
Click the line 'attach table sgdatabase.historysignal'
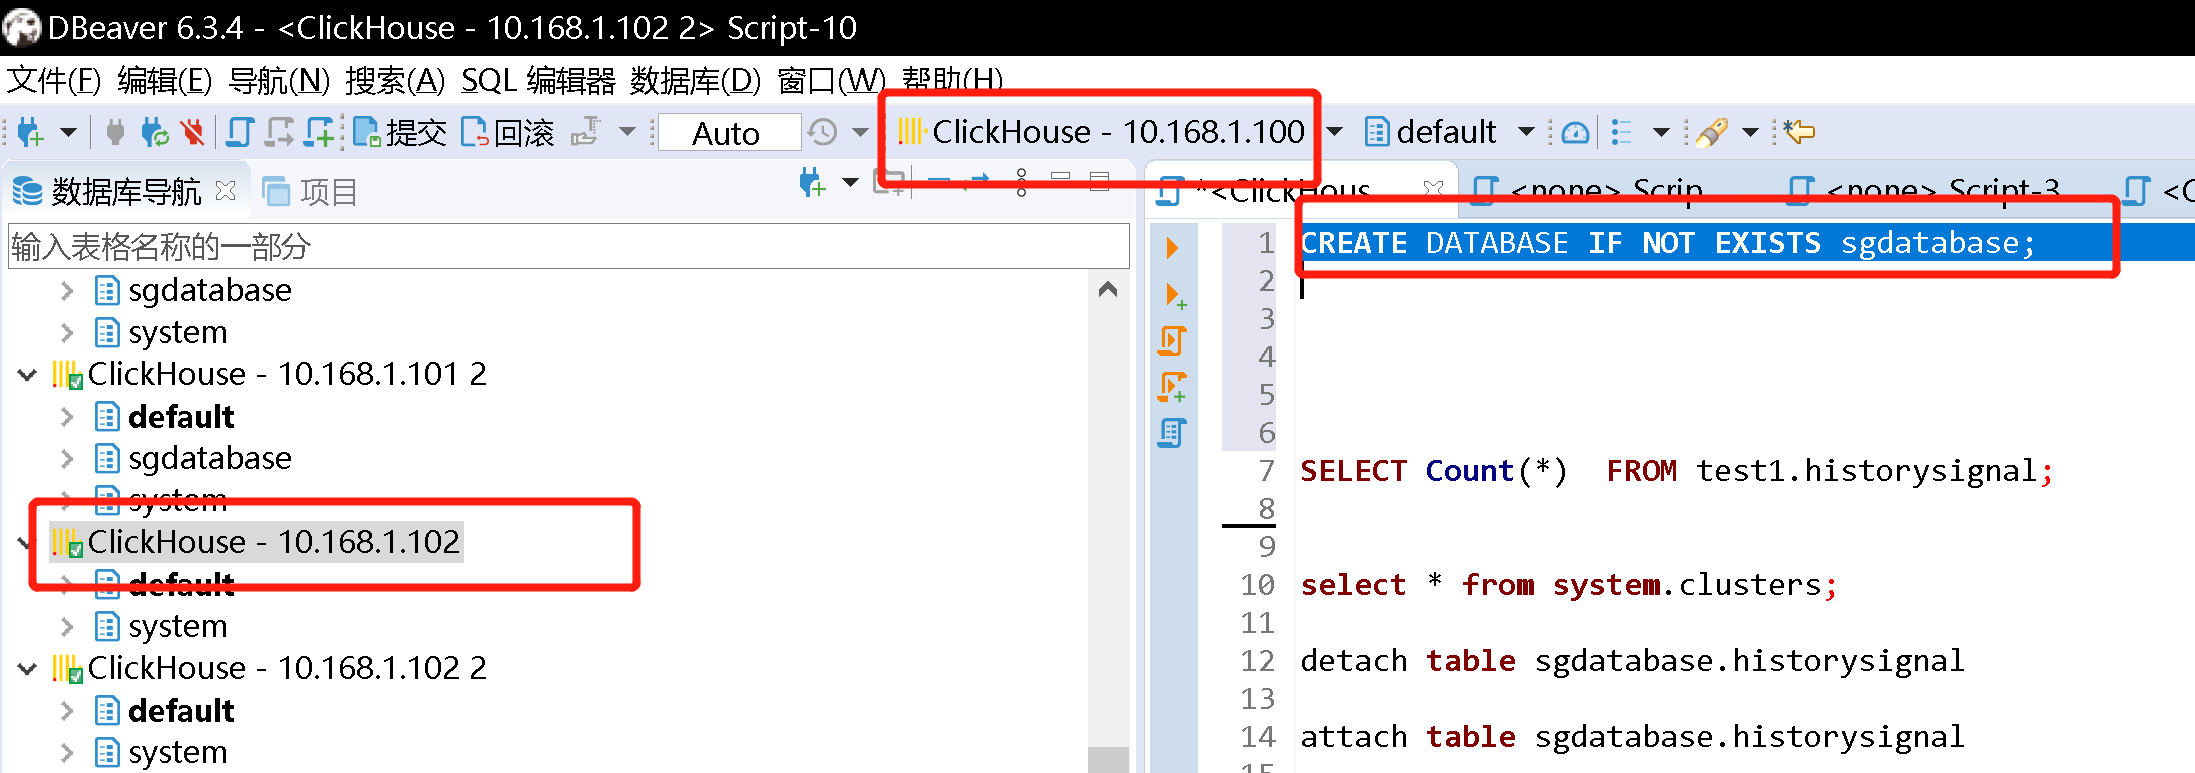(1632, 737)
